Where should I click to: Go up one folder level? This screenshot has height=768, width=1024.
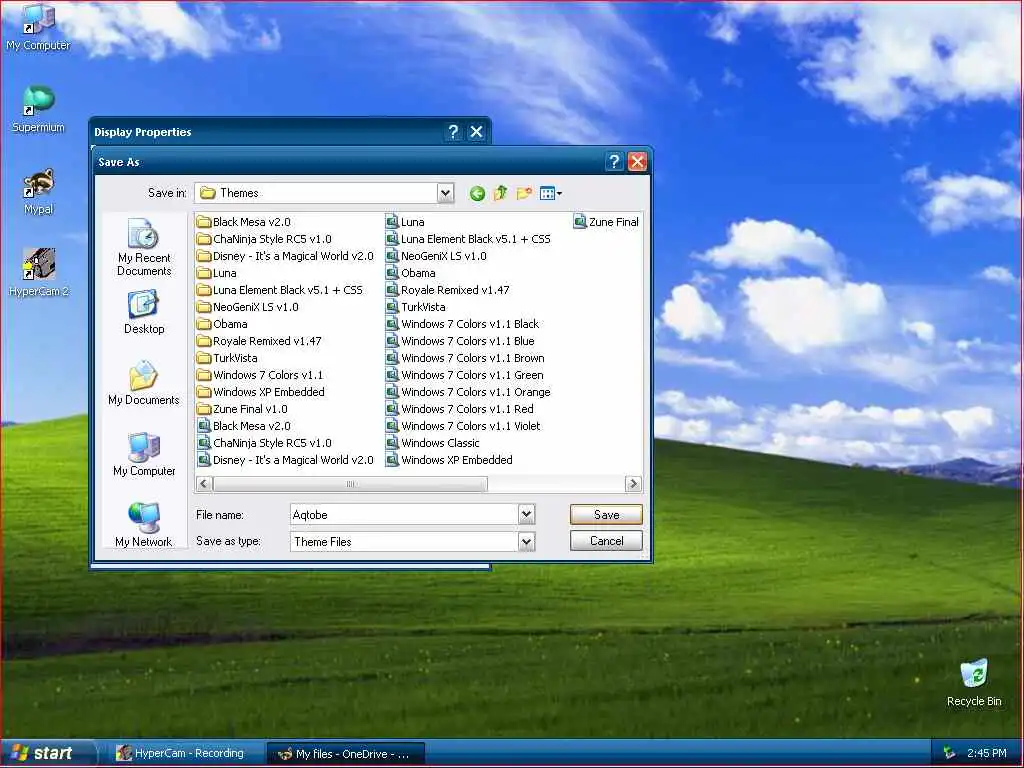500,193
